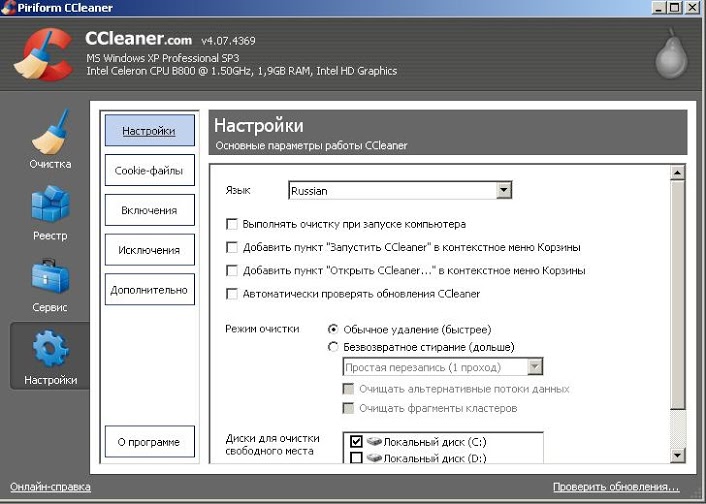Click the Режим очистки label
The image size is (706, 504).
(x=262, y=329)
